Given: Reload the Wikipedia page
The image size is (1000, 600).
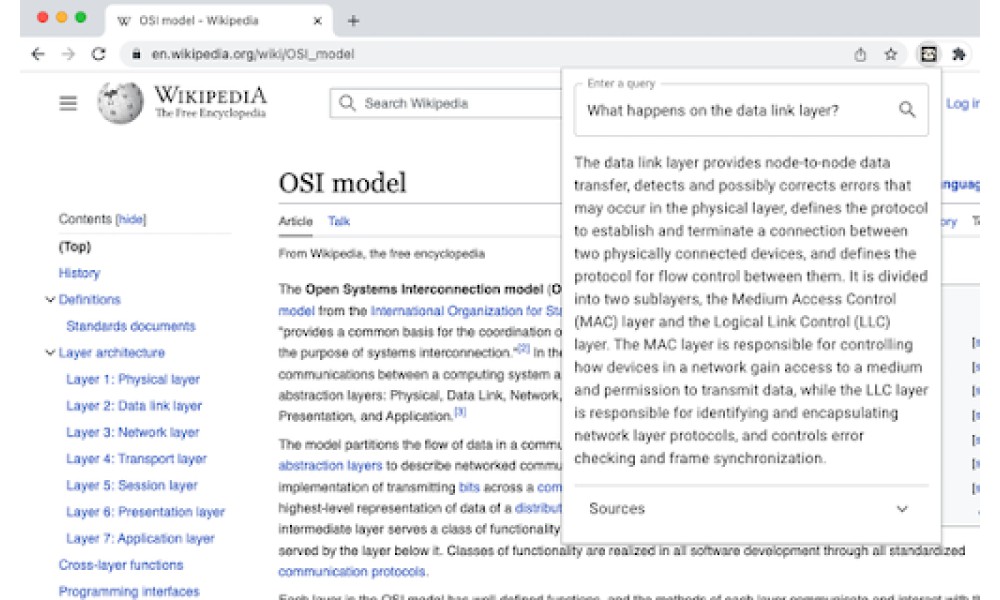Looking at the screenshot, I should coord(98,54).
